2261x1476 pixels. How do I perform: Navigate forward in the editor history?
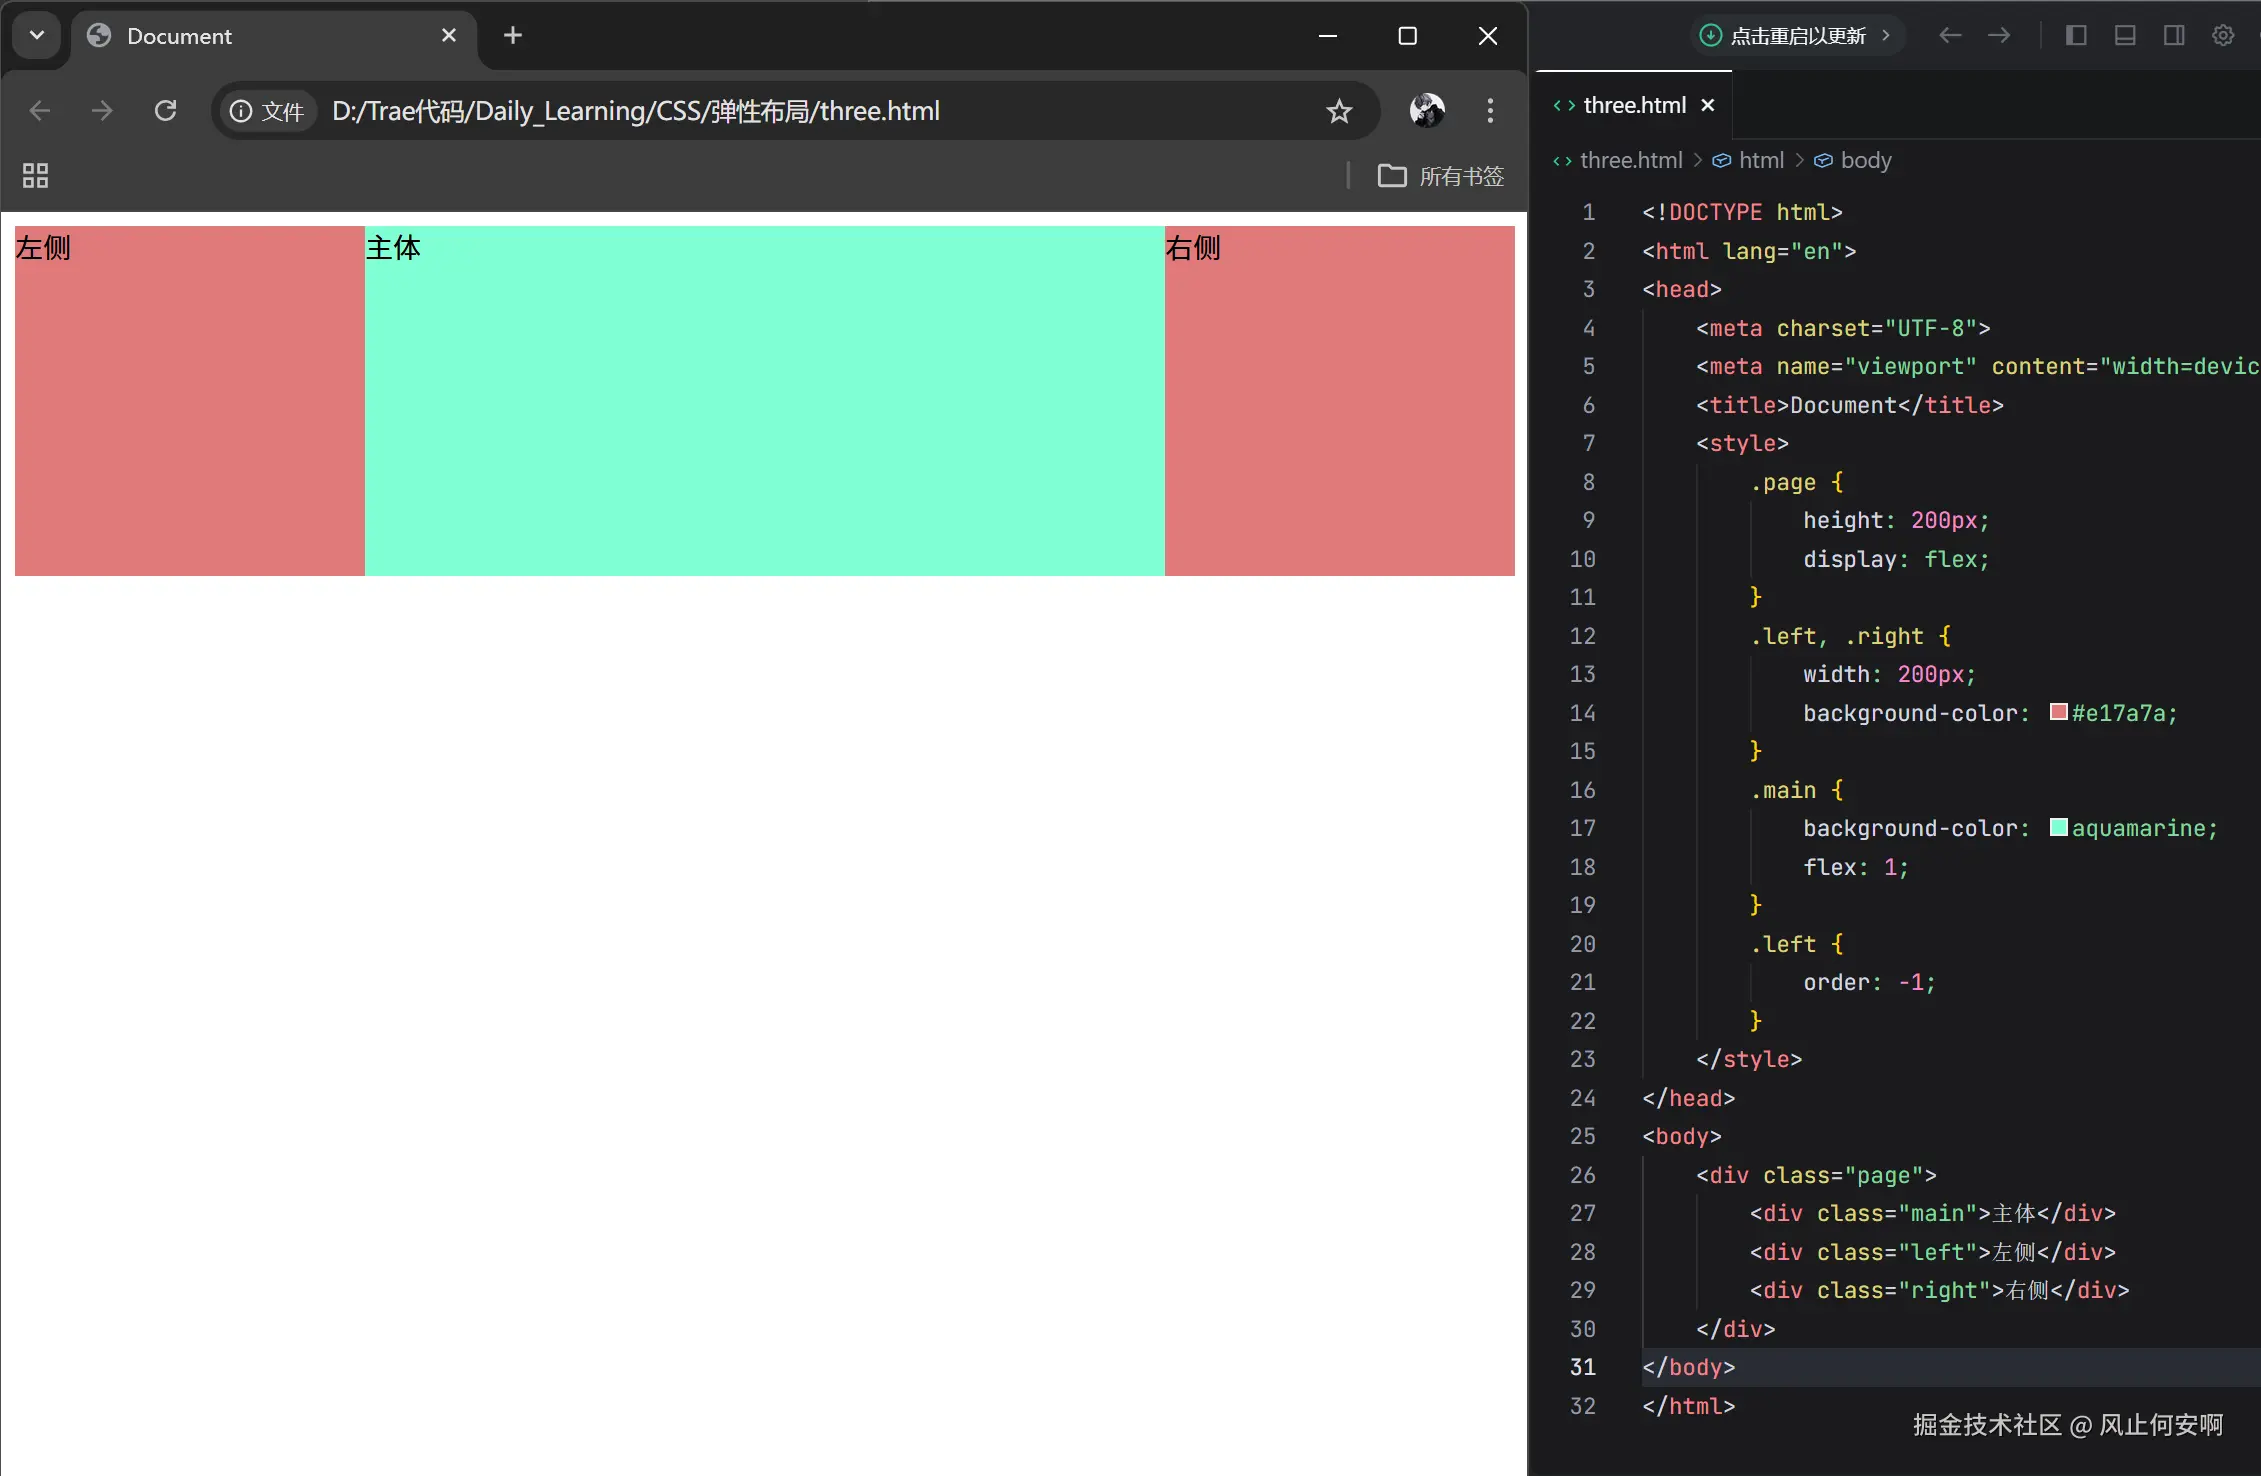[1999, 36]
